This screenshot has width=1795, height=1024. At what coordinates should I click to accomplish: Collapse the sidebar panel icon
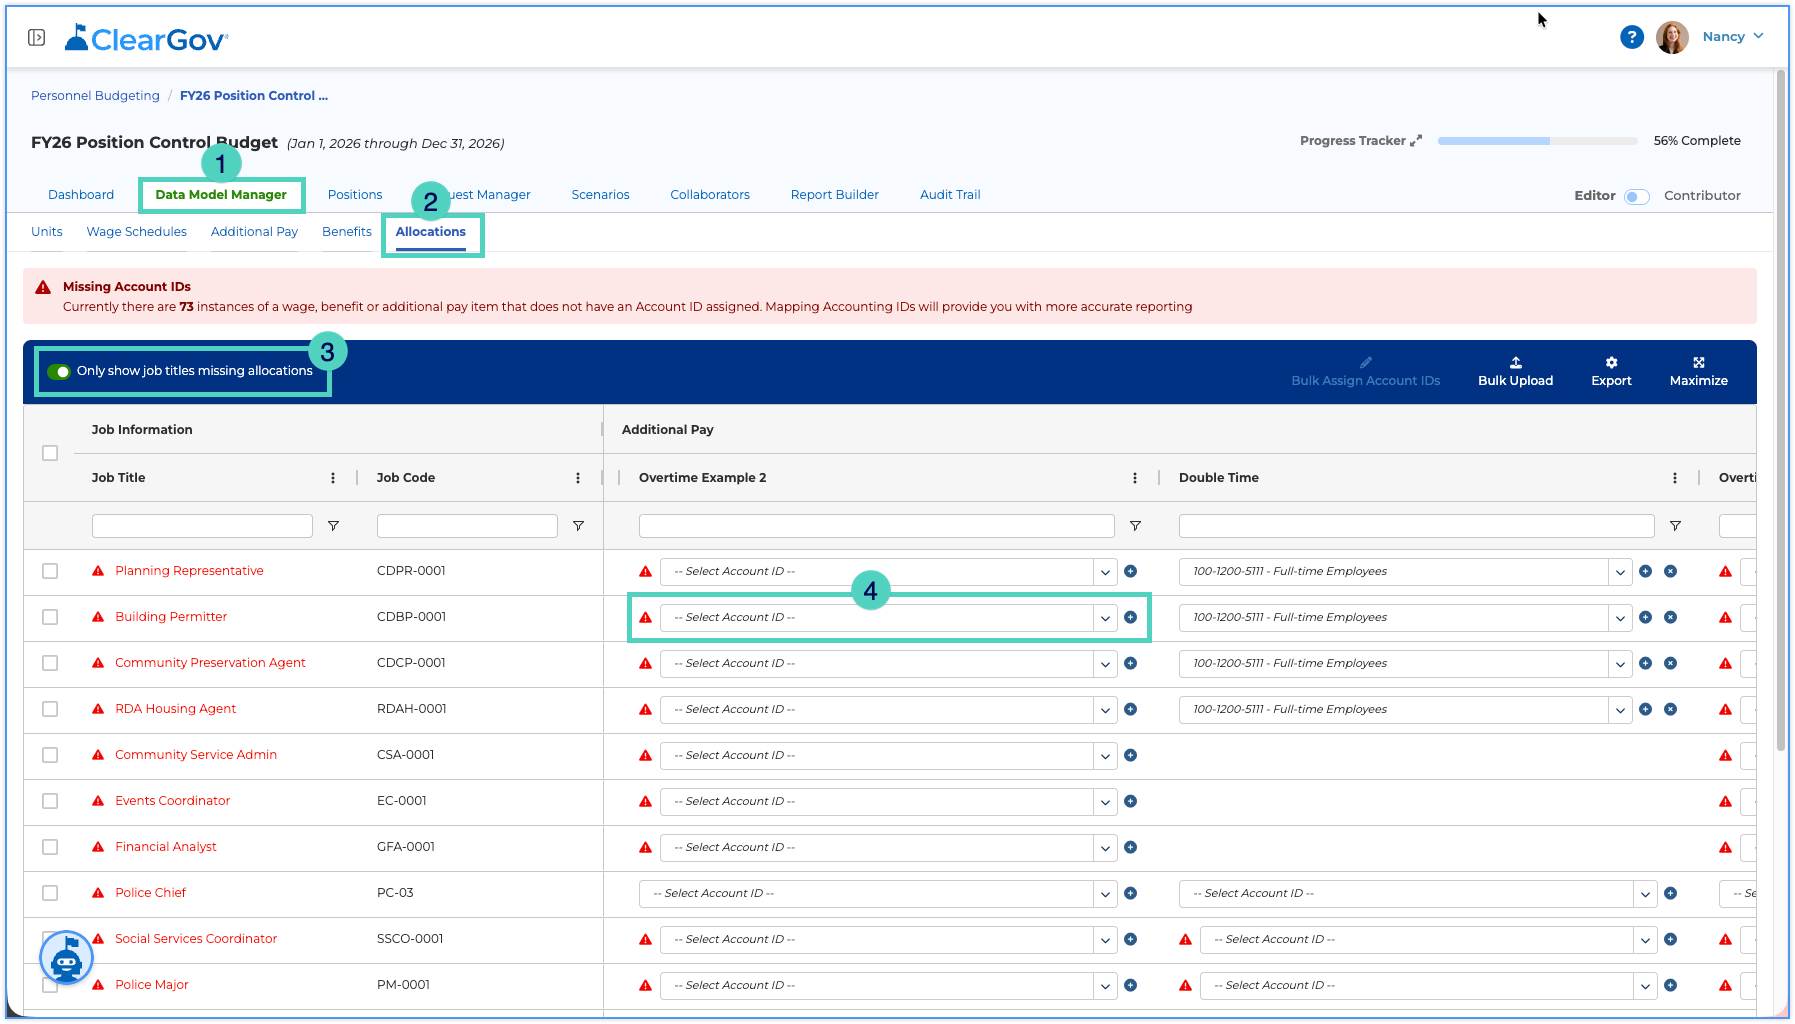37,37
